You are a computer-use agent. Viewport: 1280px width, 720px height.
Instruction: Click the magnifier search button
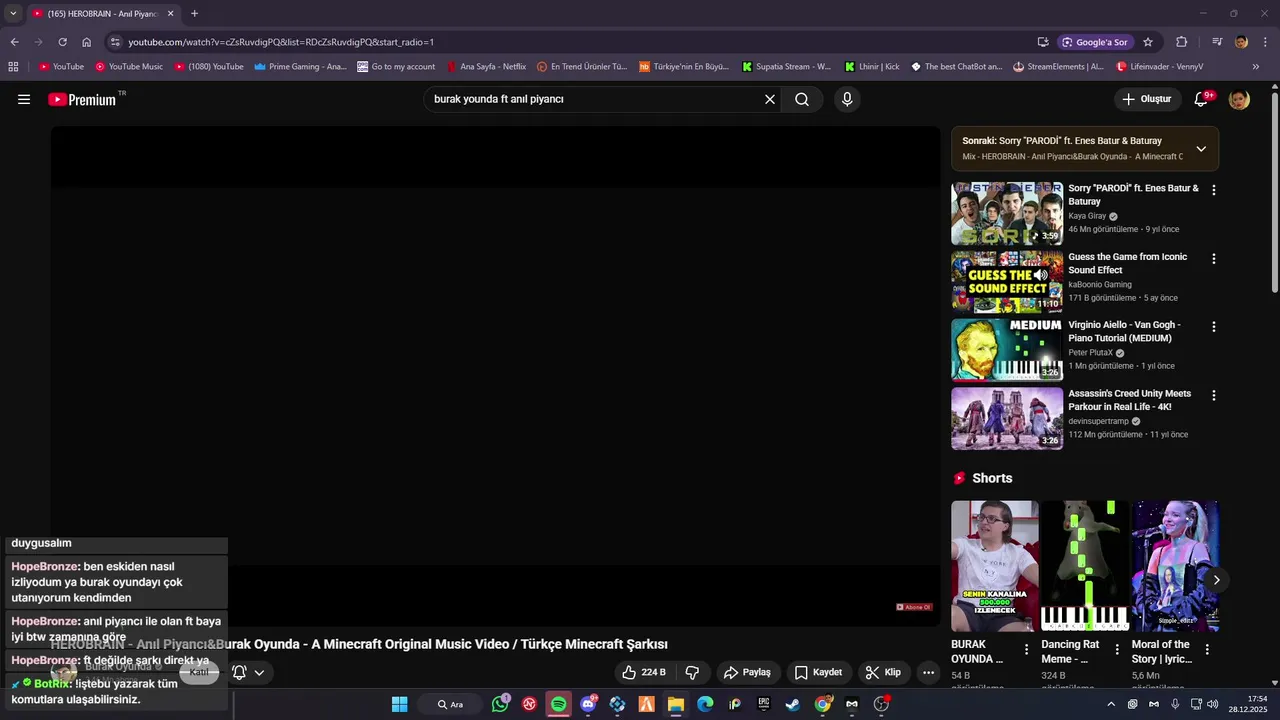pyautogui.click(x=802, y=99)
